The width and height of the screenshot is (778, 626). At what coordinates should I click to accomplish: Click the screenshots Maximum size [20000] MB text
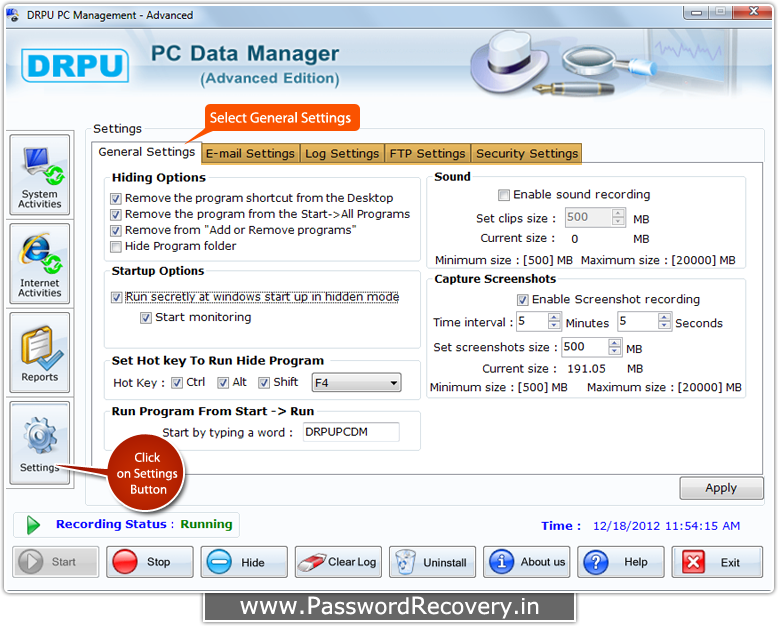click(x=664, y=387)
